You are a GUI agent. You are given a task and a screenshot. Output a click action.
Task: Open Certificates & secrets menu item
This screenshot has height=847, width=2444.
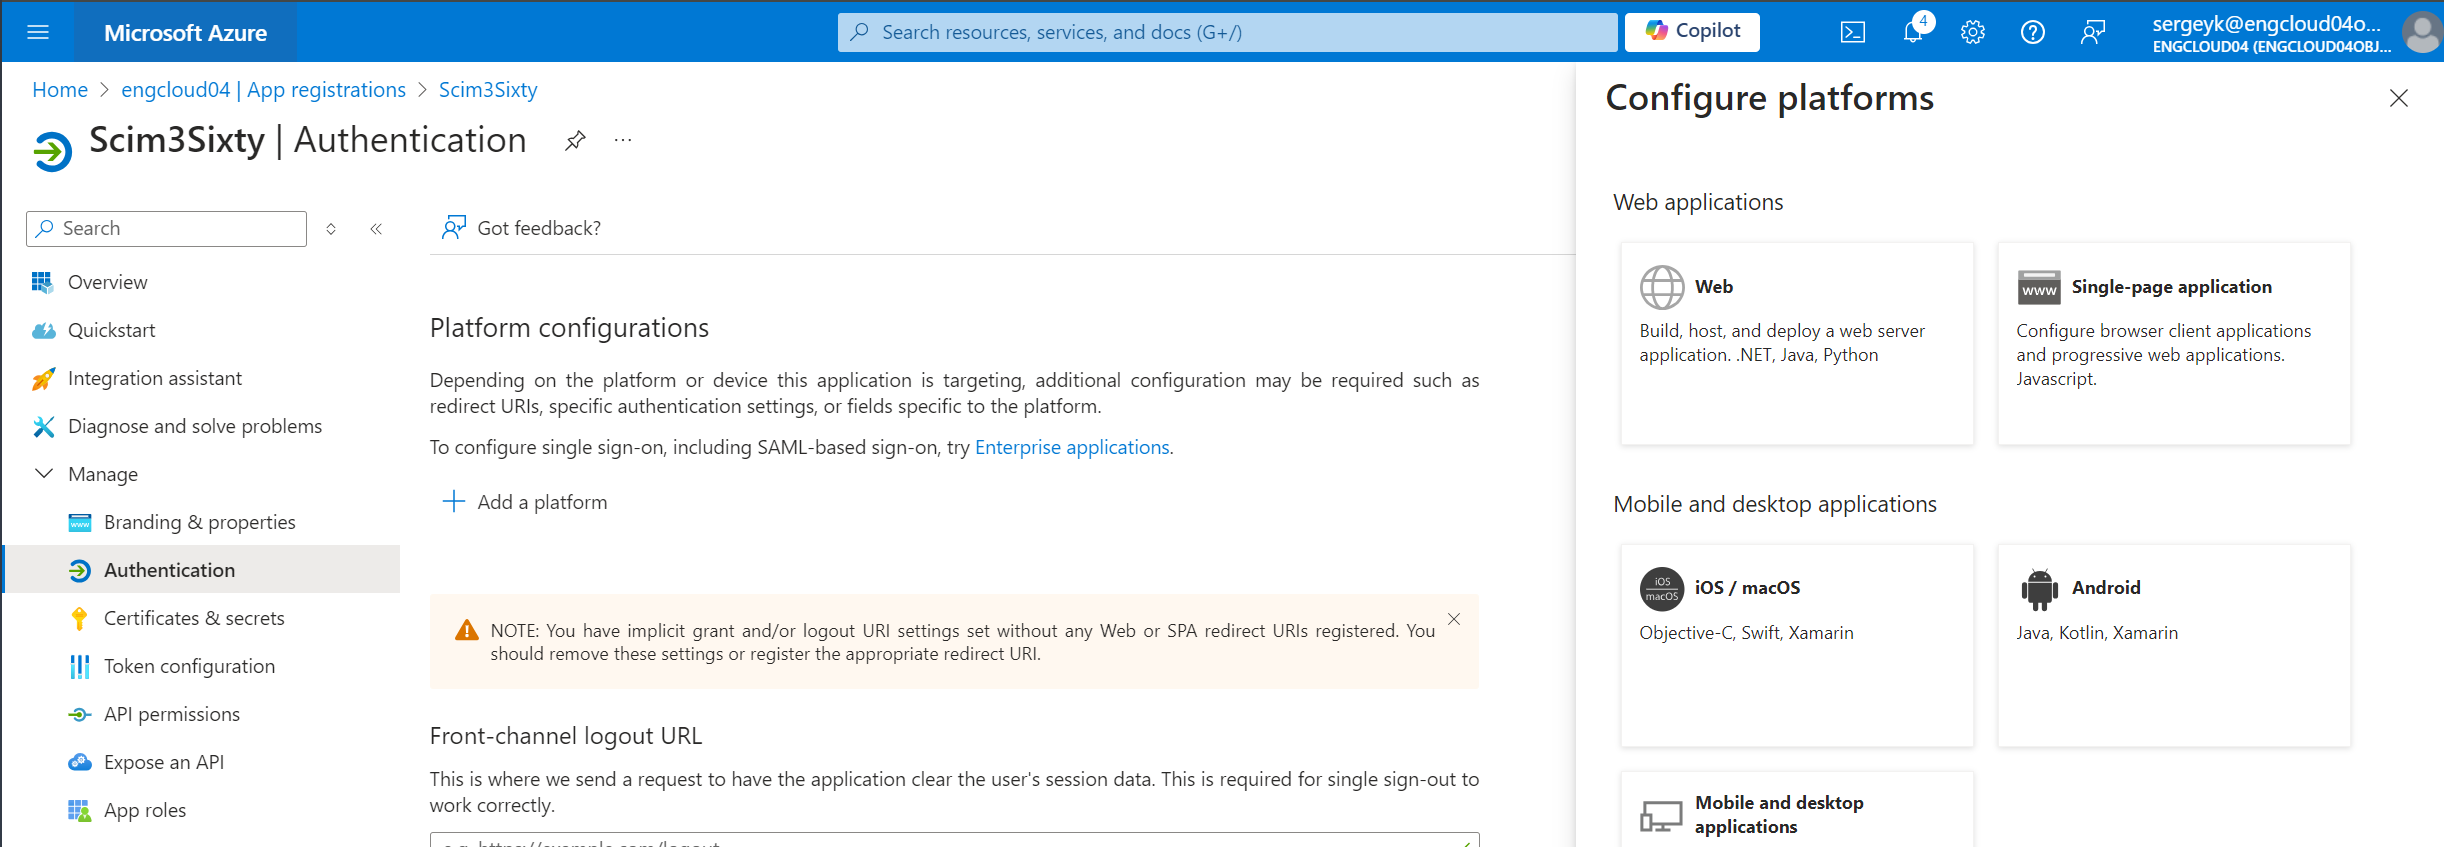coord(194,618)
